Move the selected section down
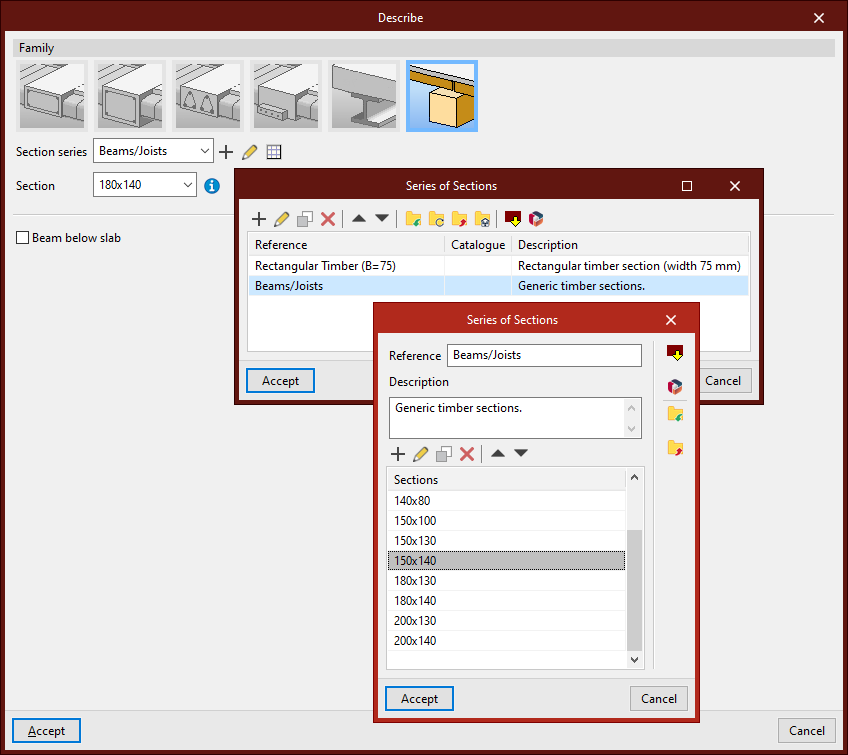Screen dimensions: 848x755 521,453
